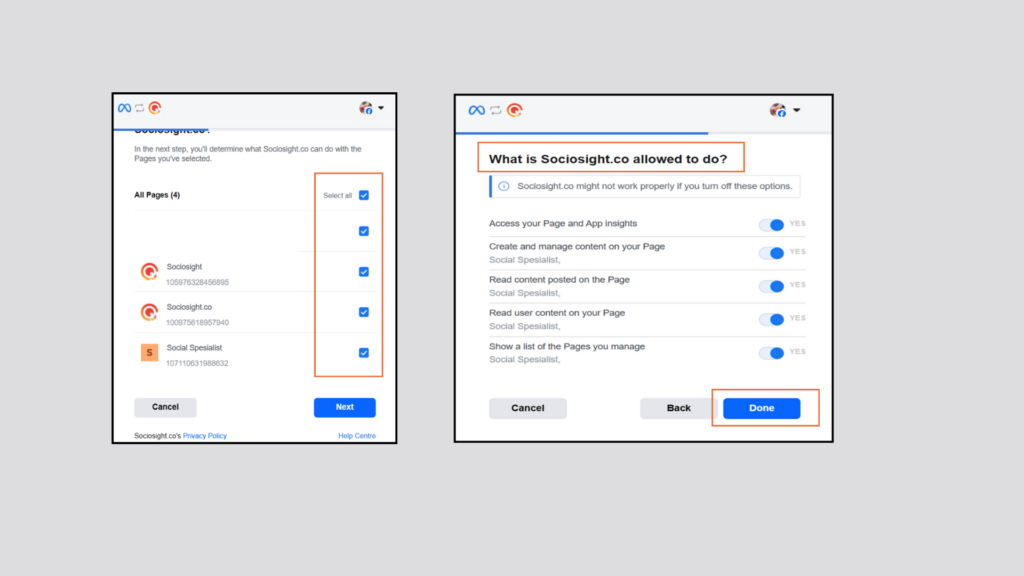This screenshot has width=1024, height=576.
Task: Uncheck the Sociosight.co page checkbox
Action: click(x=364, y=312)
